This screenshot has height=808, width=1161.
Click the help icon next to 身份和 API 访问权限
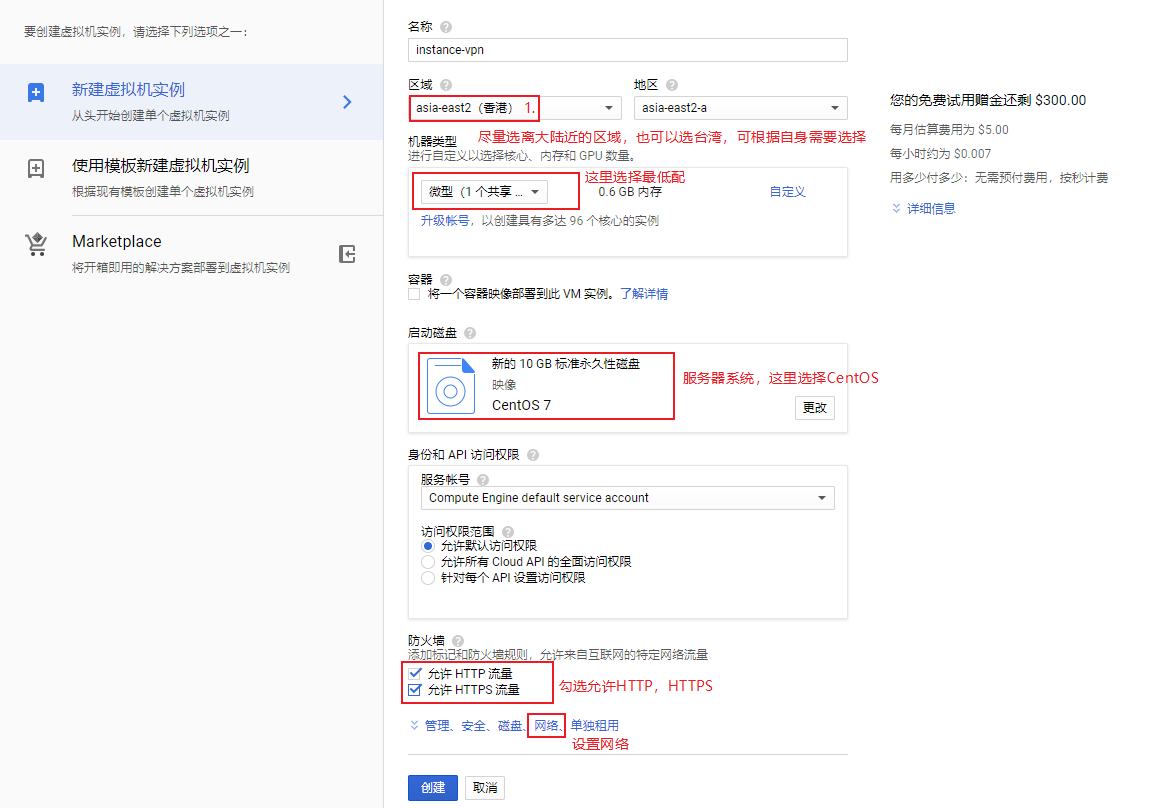[532, 455]
